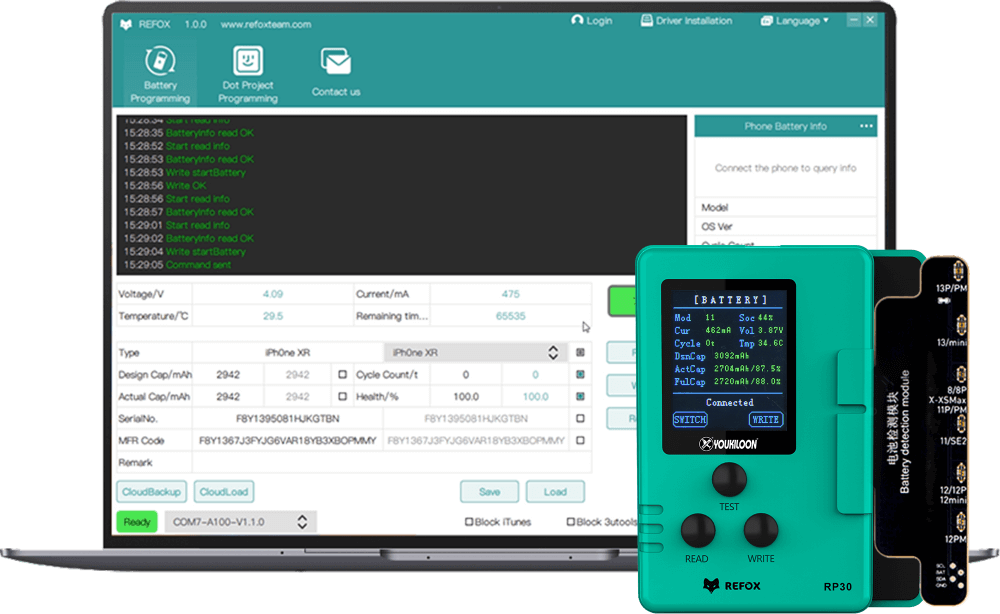Image resolution: width=1000 pixels, height=614 pixels.
Task: Open Dot Project Programming
Action: point(248,75)
